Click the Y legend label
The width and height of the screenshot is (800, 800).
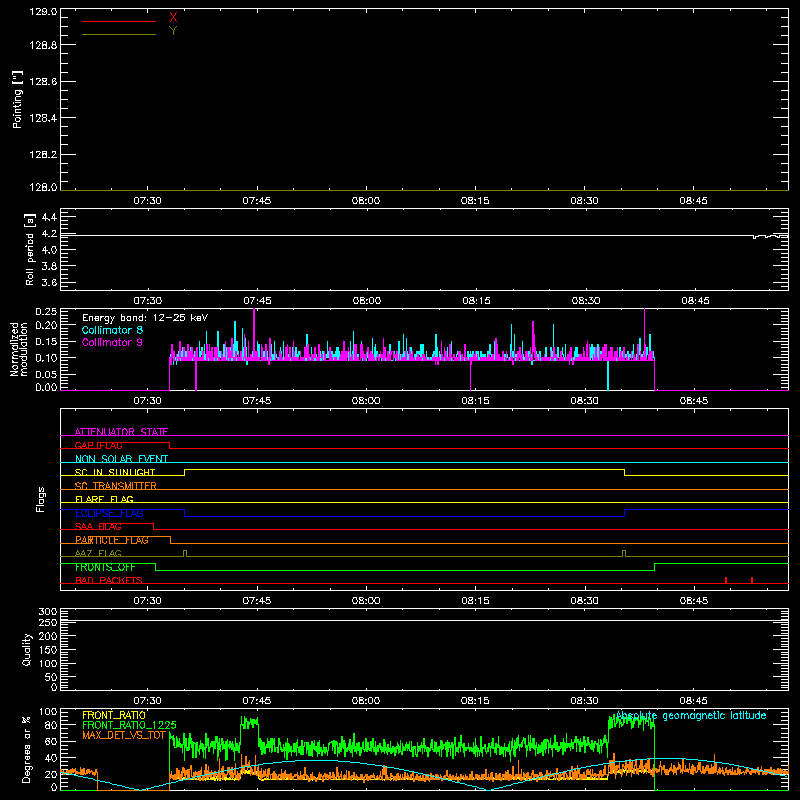tap(173, 31)
